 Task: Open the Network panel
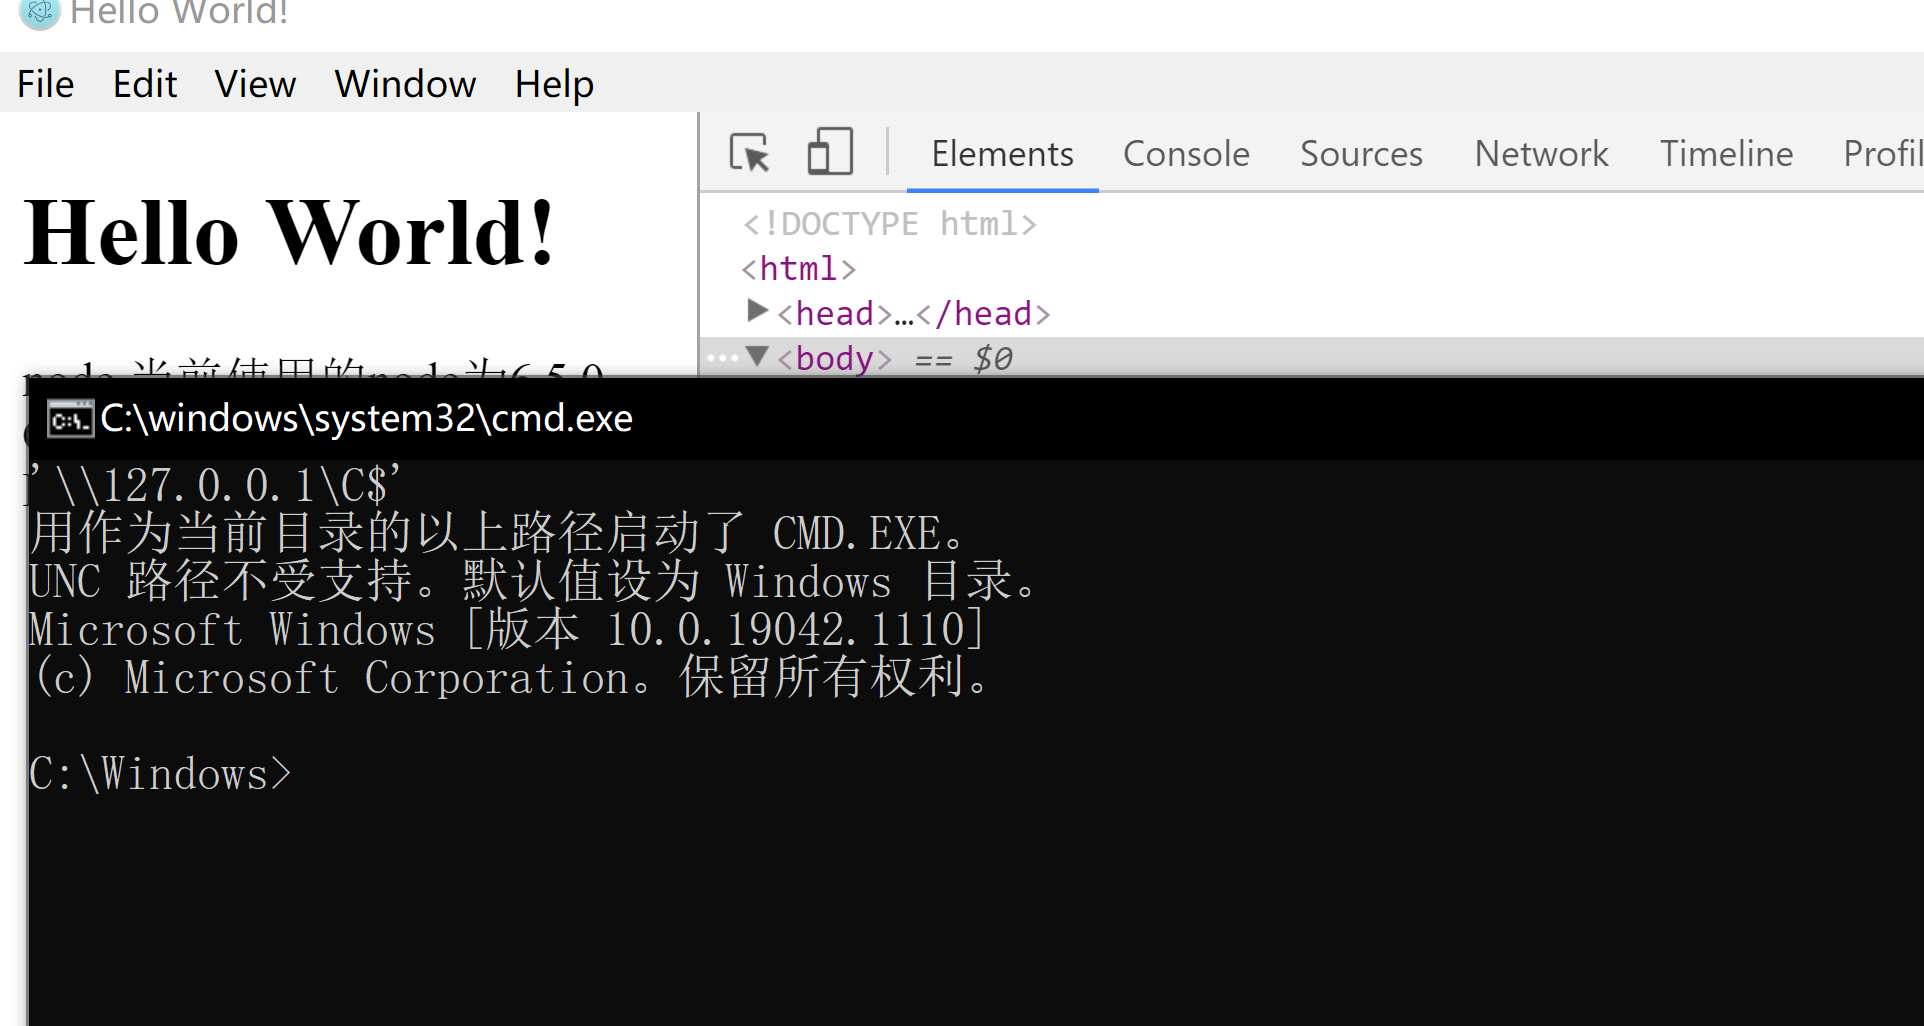coord(1540,153)
